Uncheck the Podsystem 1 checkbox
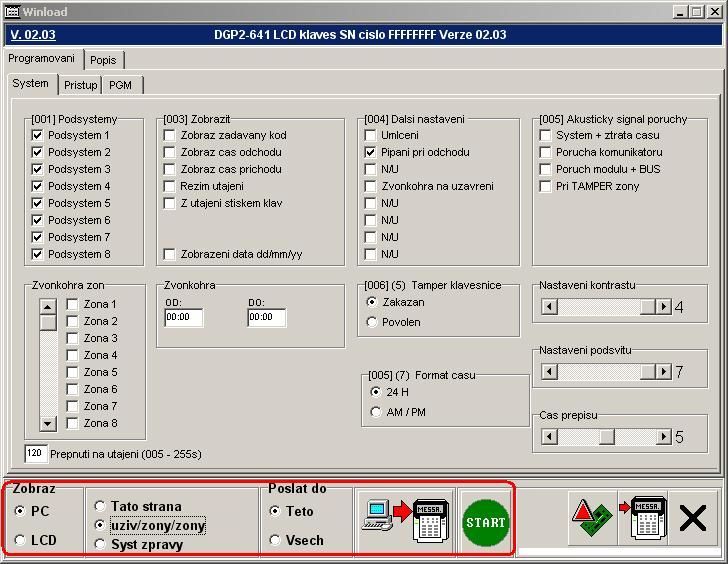Screen dimensions: 728x564 [x=38, y=135]
